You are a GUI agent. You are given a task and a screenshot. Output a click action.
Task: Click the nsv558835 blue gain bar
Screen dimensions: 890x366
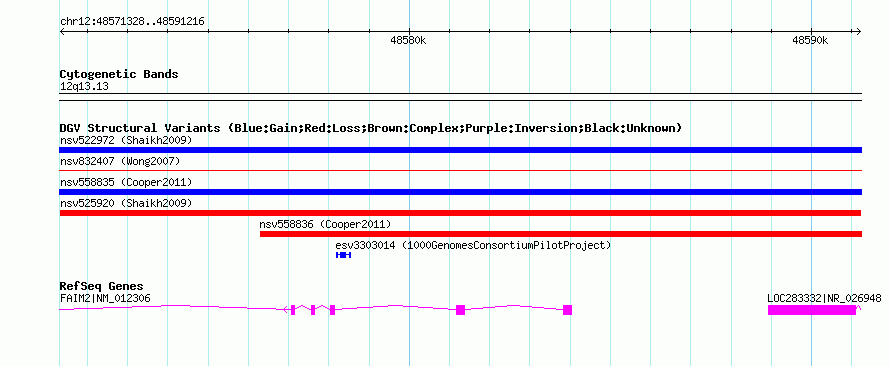pyautogui.click(x=460, y=192)
